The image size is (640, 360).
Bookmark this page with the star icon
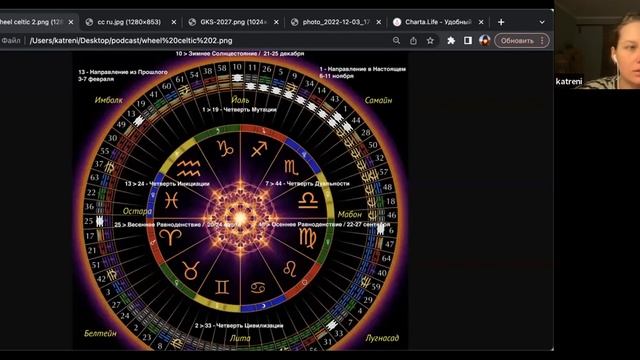[430, 40]
